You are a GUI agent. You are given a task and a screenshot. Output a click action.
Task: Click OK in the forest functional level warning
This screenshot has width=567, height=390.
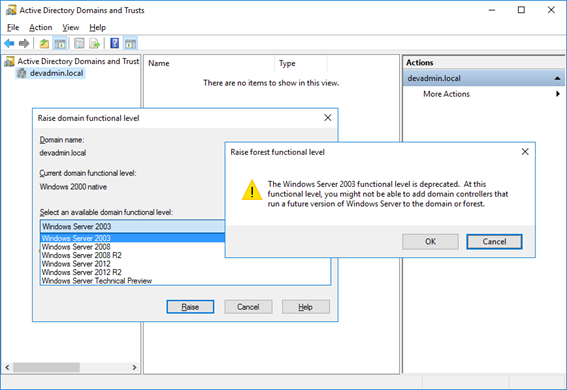pos(430,241)
